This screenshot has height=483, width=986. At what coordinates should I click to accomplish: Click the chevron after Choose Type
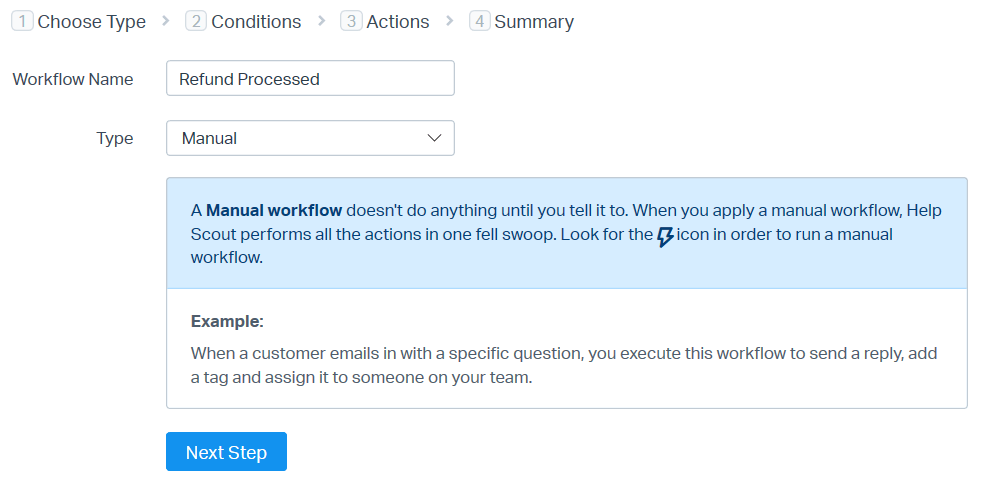pyautogui.click(x=166, y=21)
